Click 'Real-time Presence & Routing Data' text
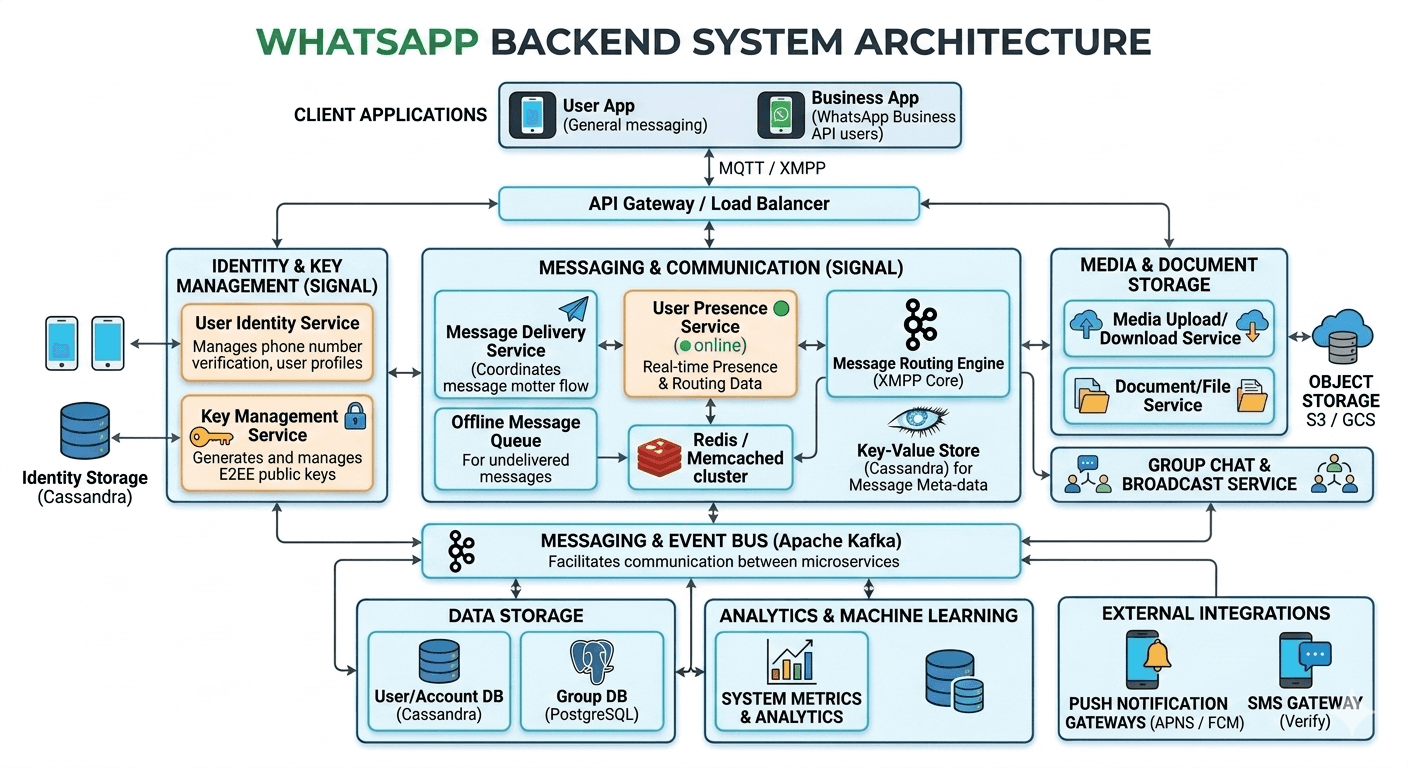 [709, 375]
